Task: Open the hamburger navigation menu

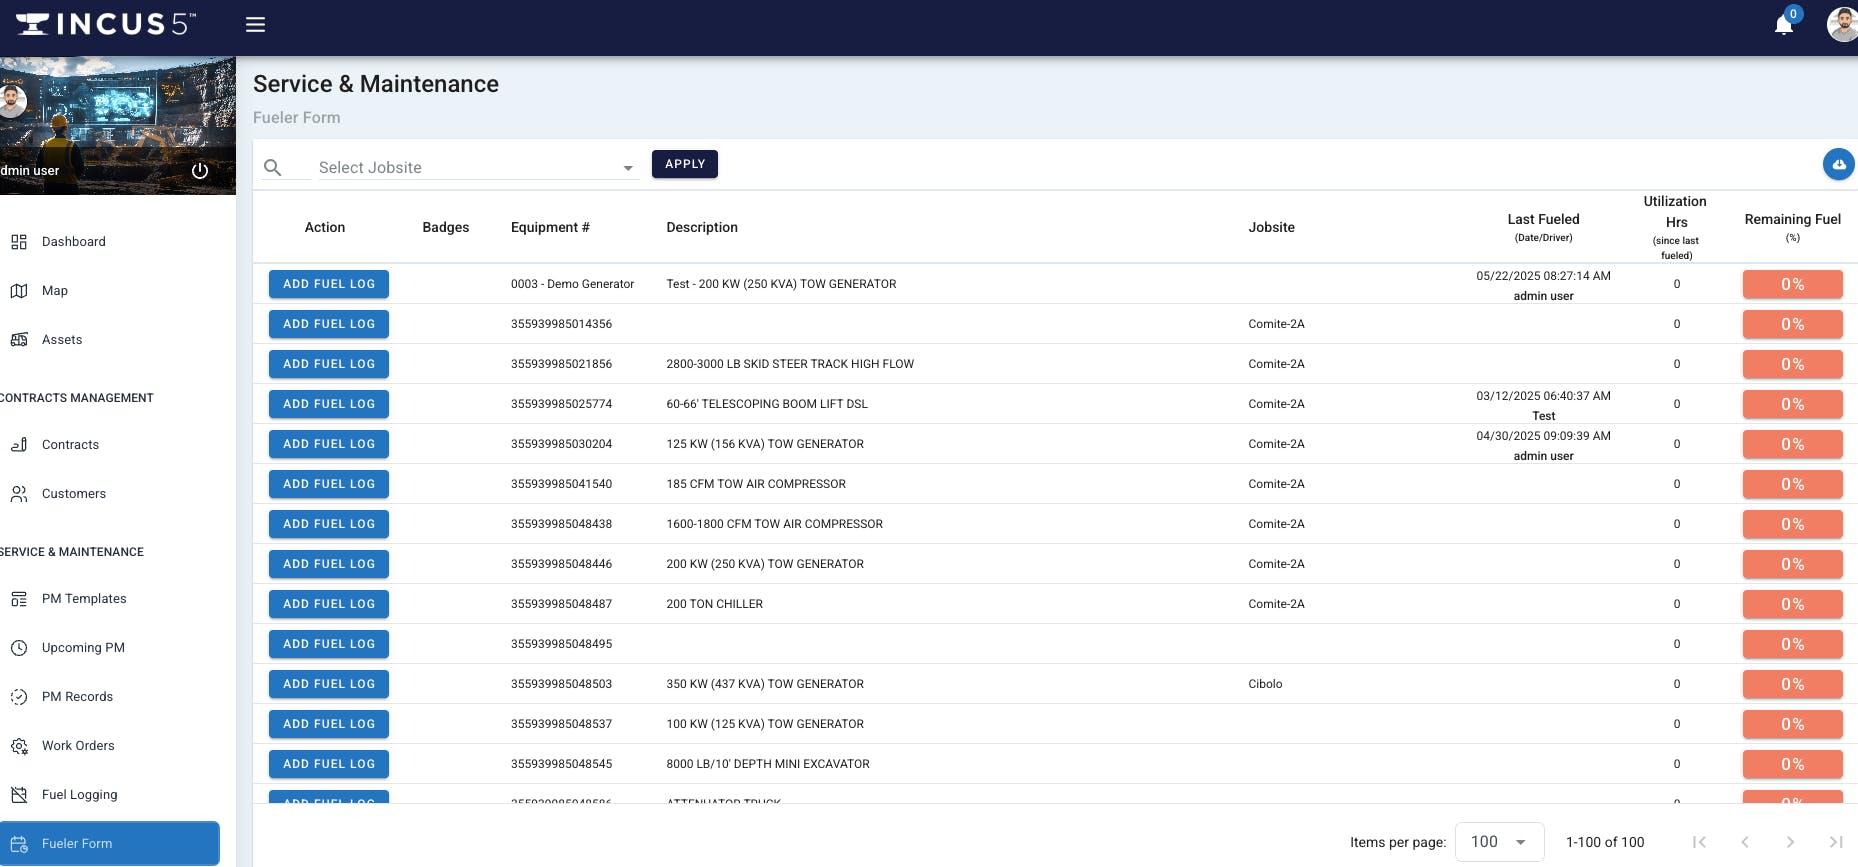Action: (256, 25)
